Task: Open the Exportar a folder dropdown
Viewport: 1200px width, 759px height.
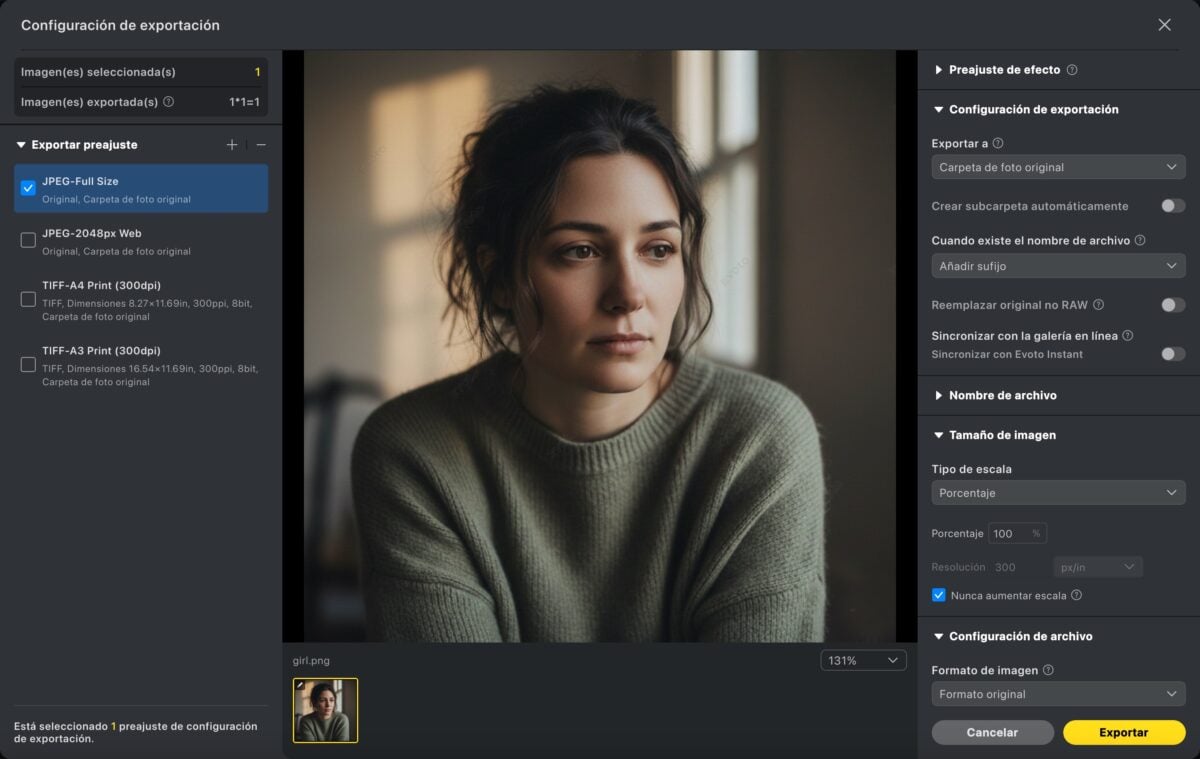Action: pyautogui.click(x=1058, y=167)
